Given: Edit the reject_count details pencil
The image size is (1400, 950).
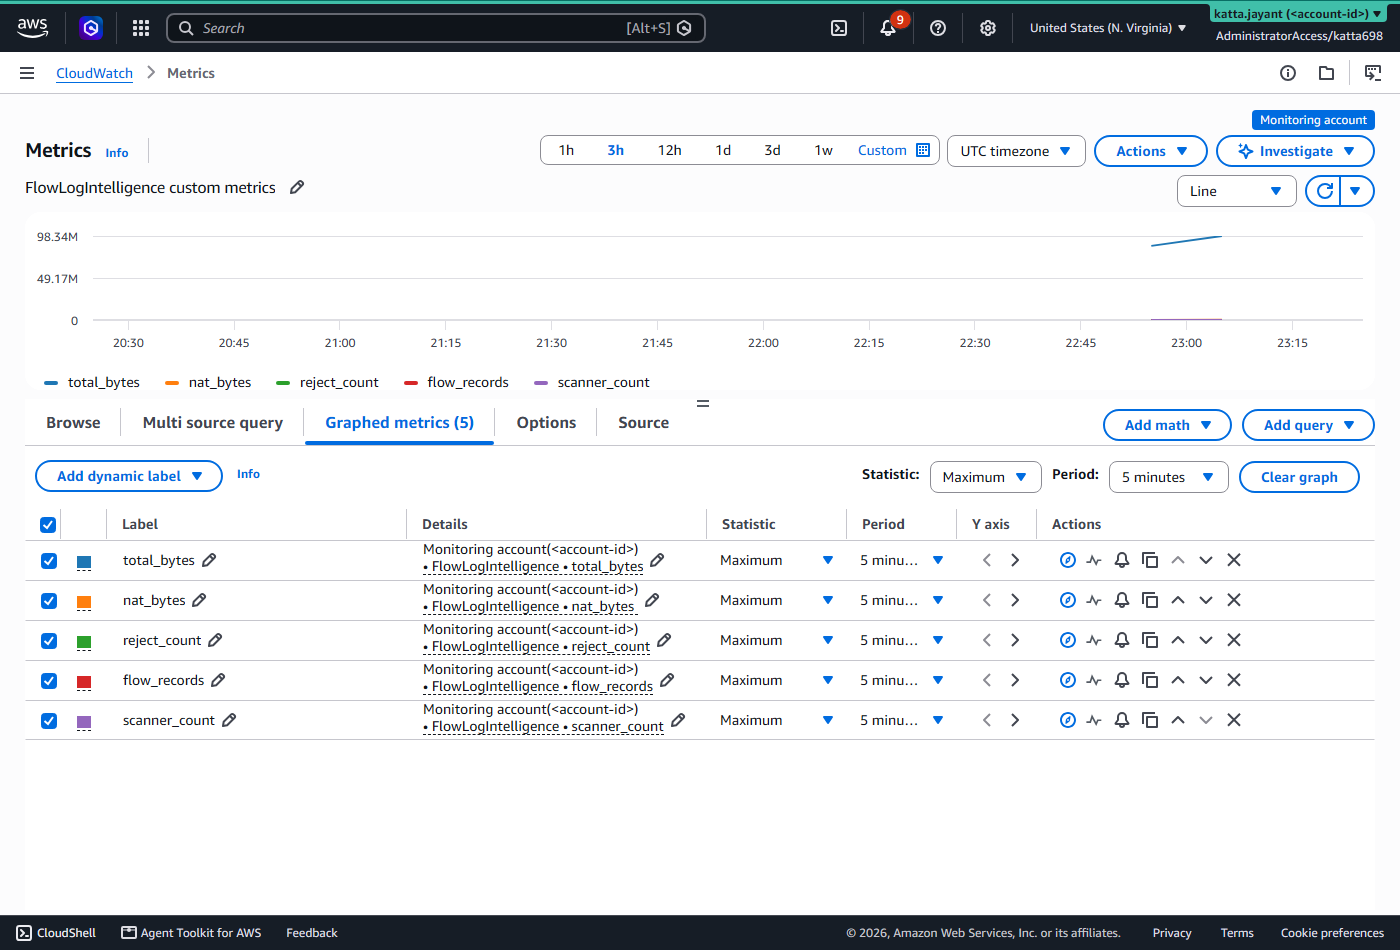Looking at the screenshot, I should 664,639.
